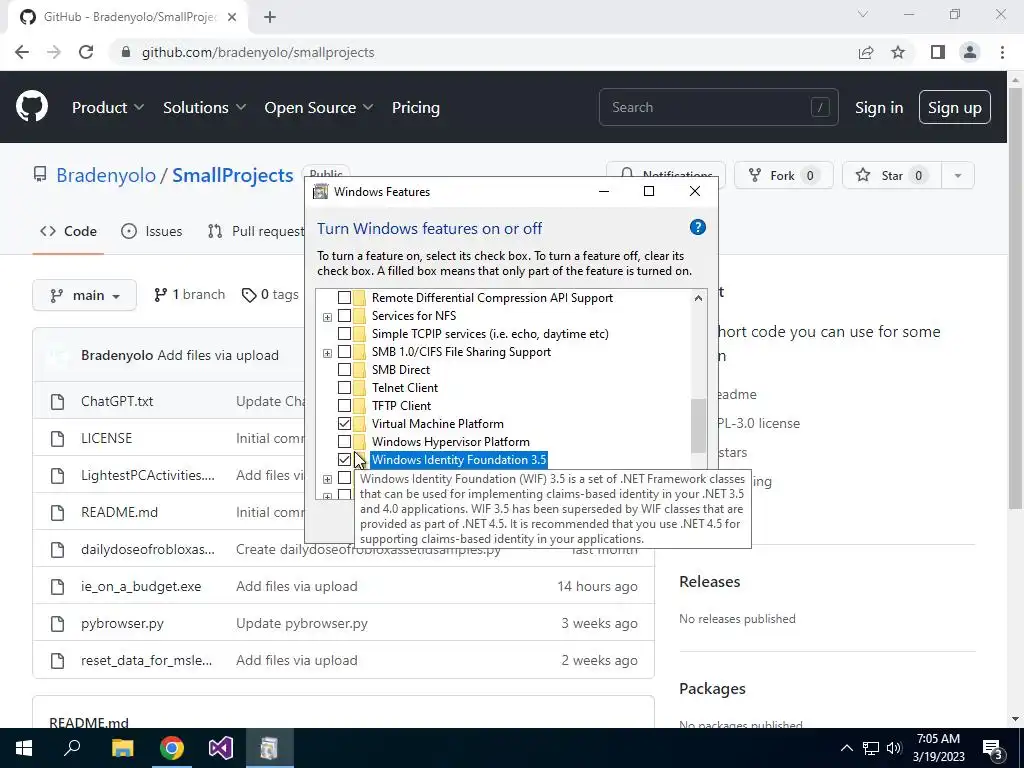1024x768 pixels.
Task: Click the network tray icon
Action: coord(871,748)
